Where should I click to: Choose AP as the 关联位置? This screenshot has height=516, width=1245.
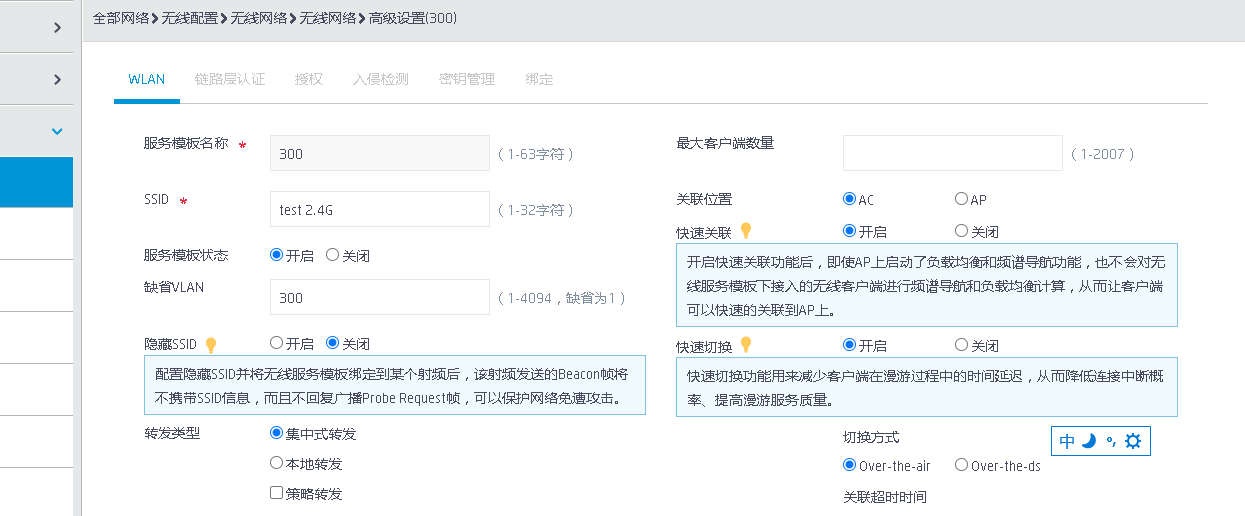[961, 199]
